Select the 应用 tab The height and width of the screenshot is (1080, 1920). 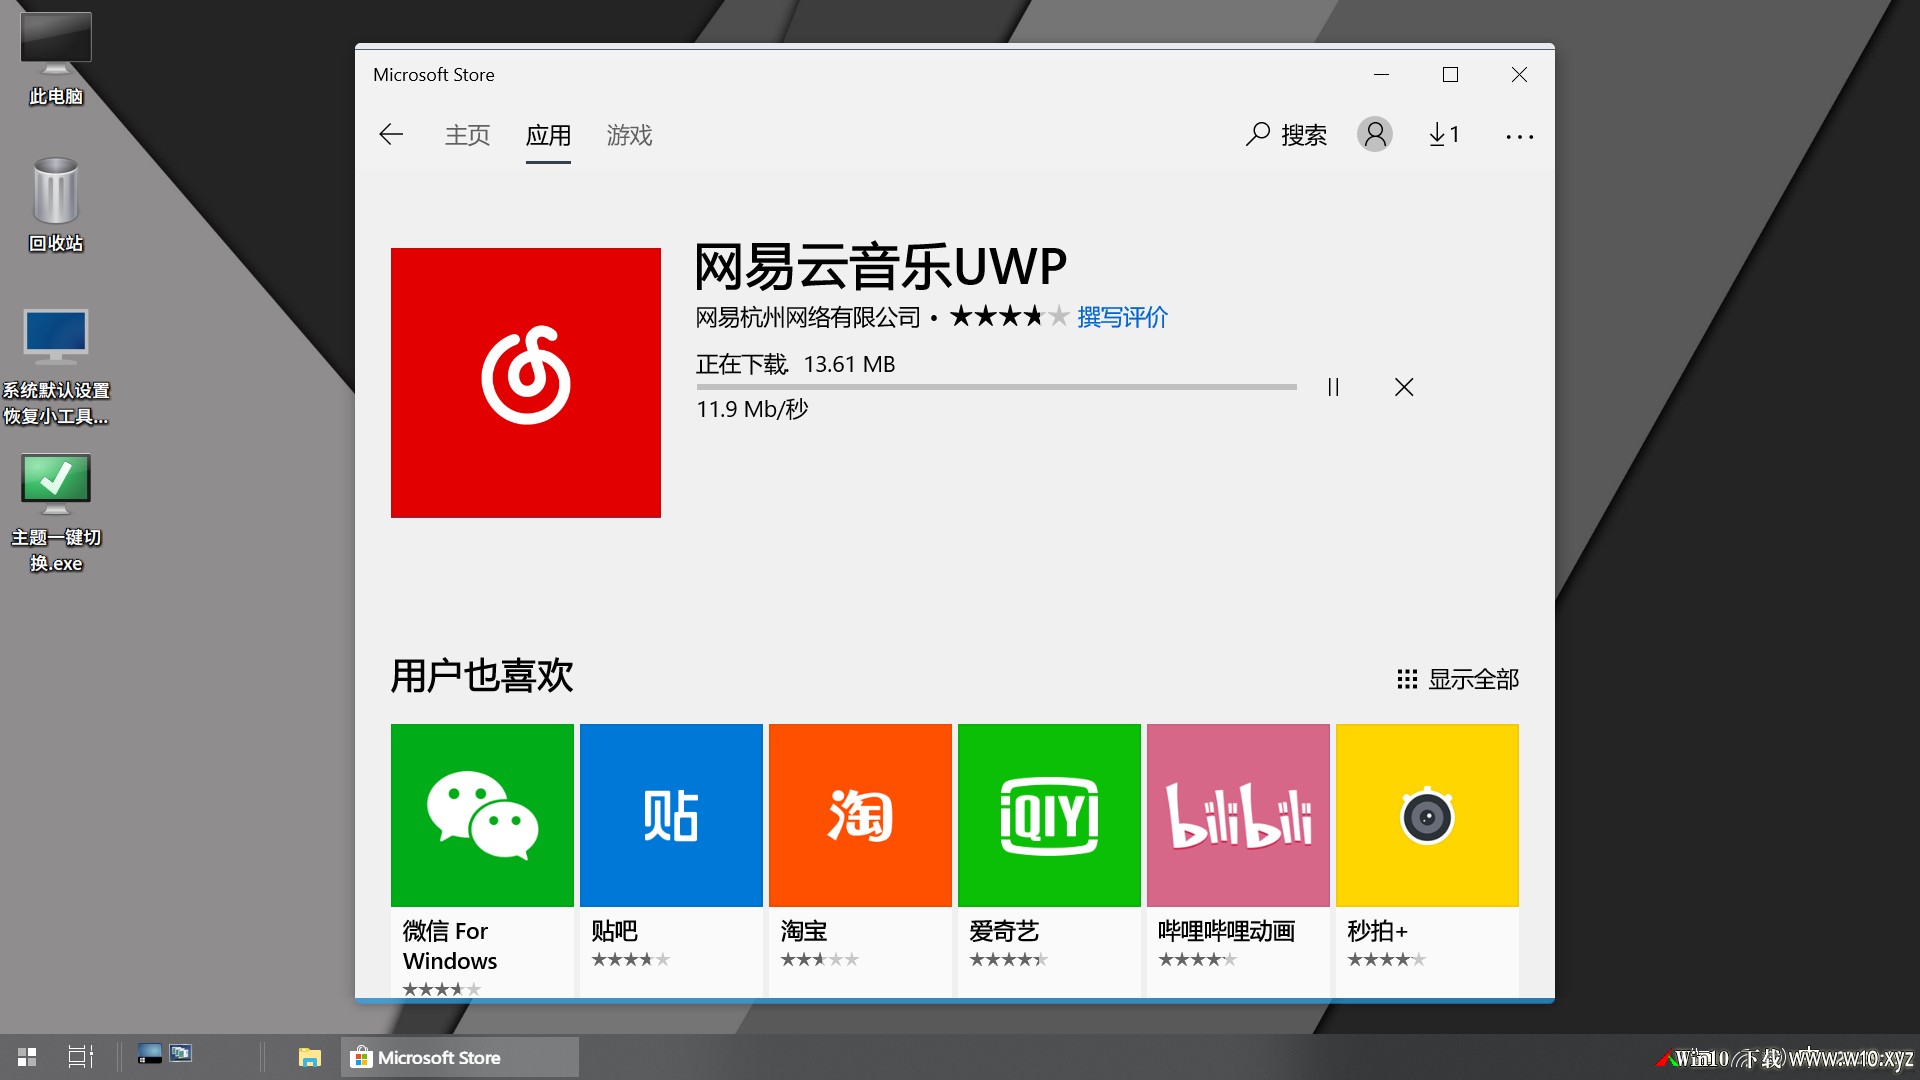click(x=548, y=135)
